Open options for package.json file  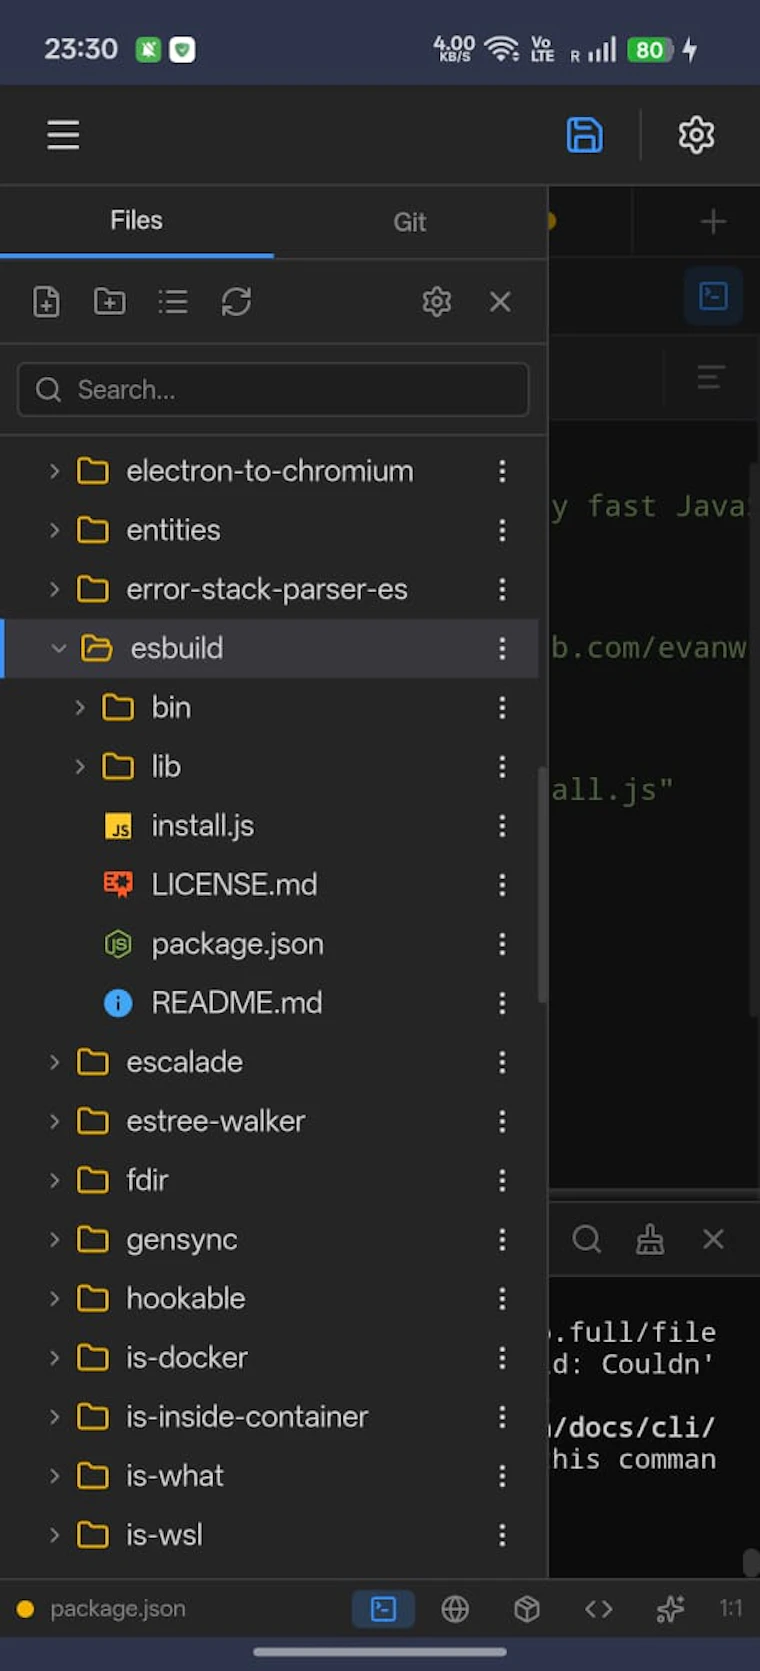[x=502, y=944]
